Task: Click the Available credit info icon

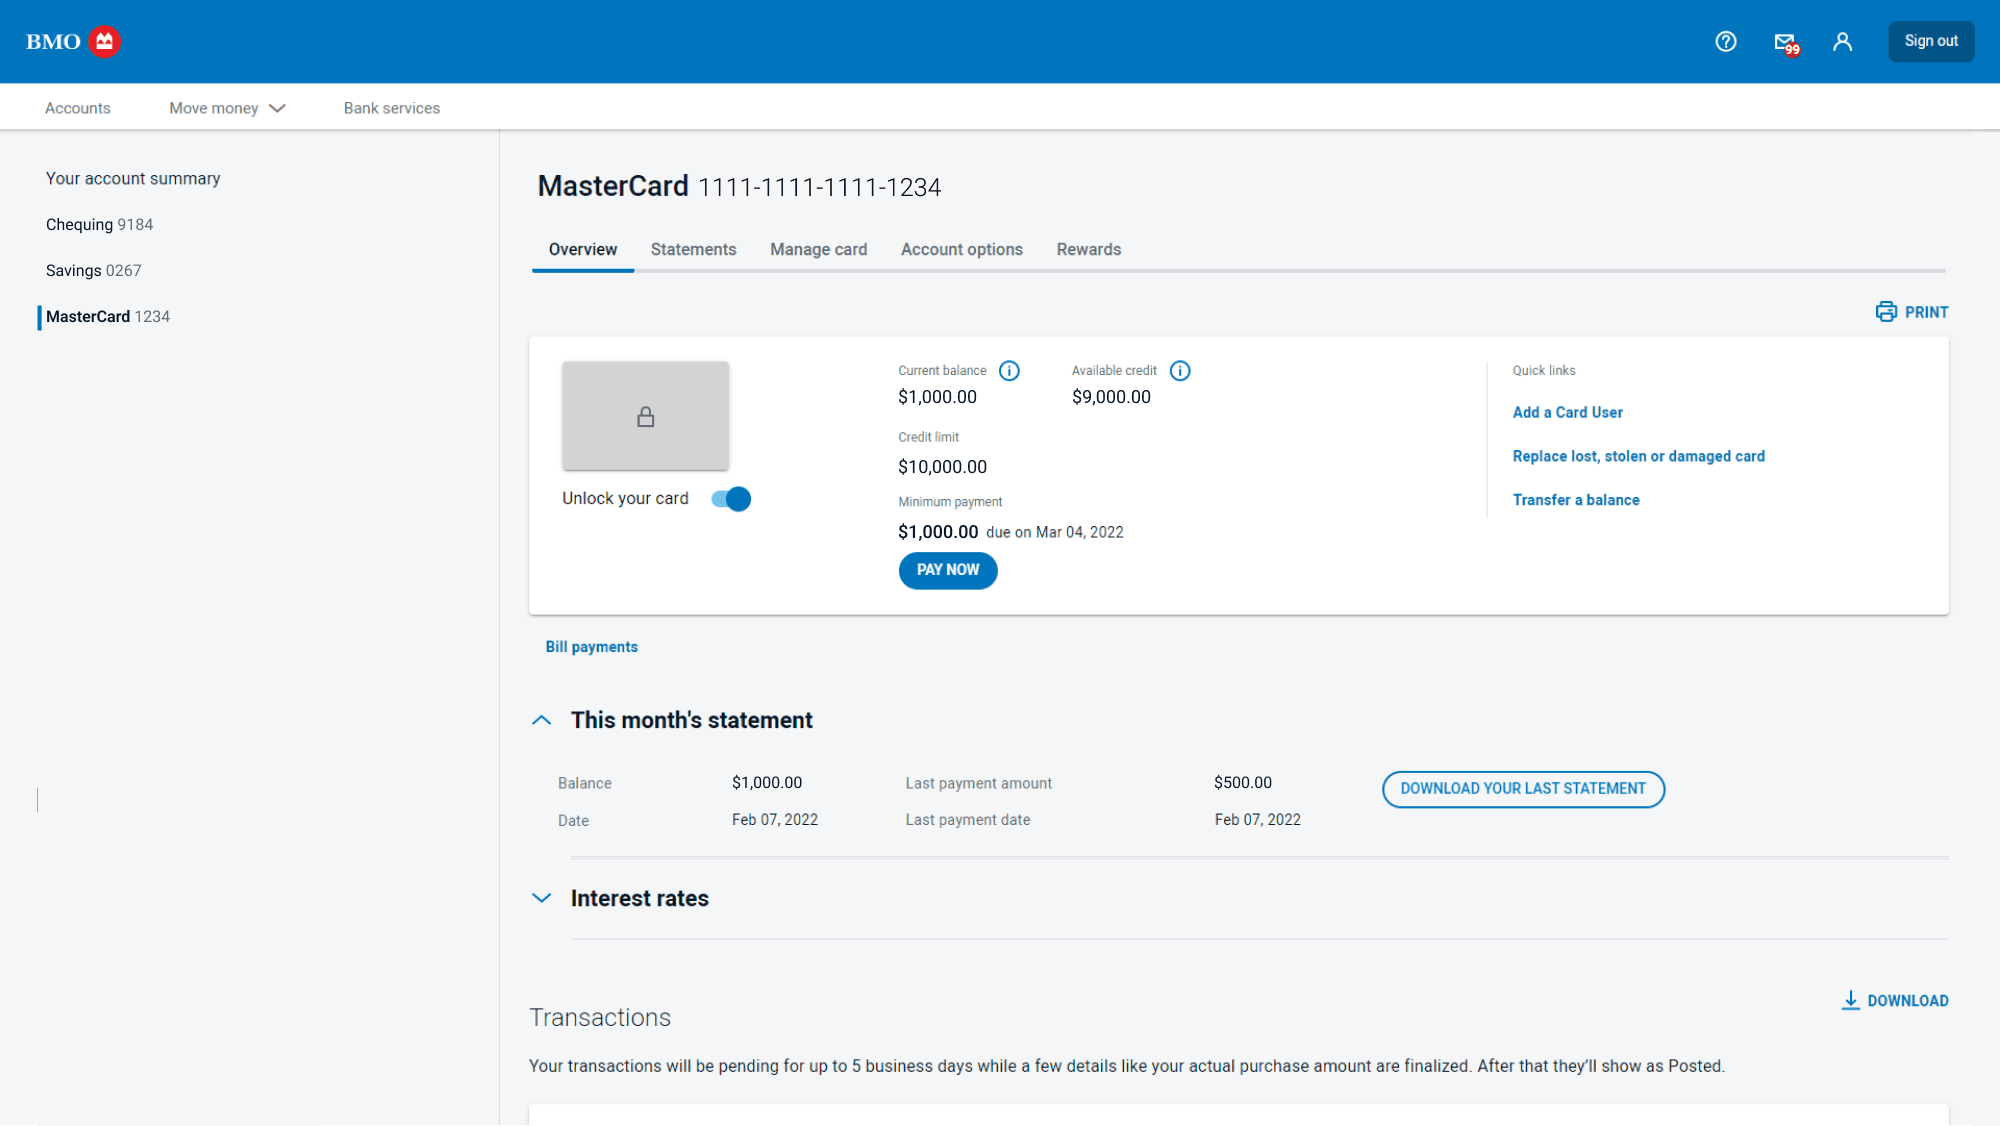Action: coord(1180,371)
